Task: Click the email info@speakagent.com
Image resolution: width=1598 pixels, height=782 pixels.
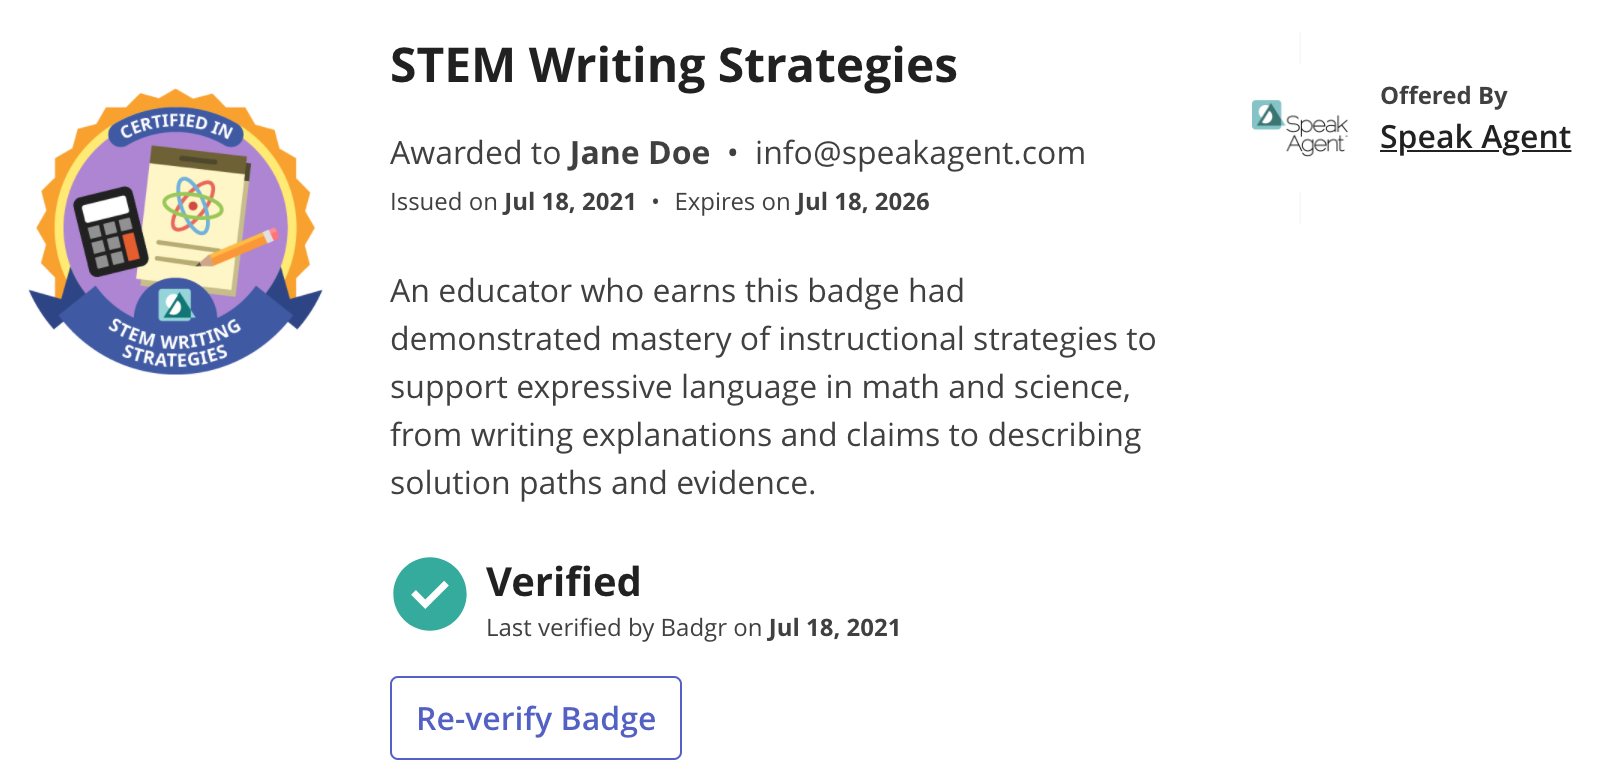Action: coord(920,153)
